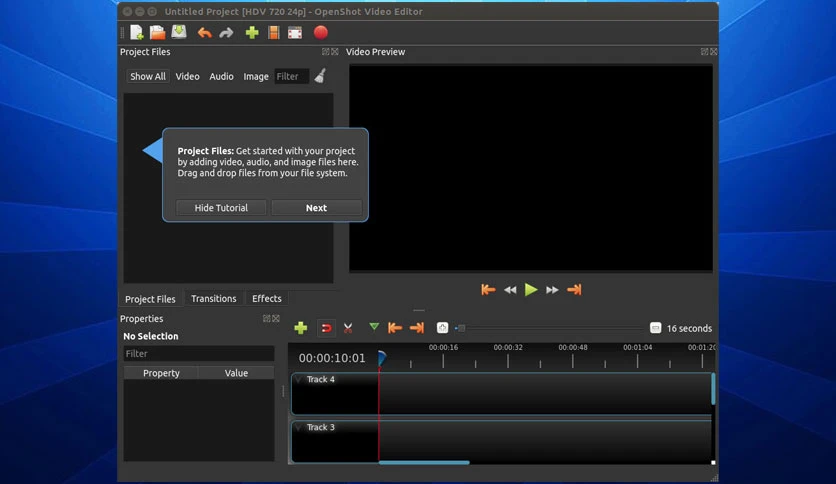
Task: Choose profile icon in main toolbar
Action: pyautogui.click(x=274, y=33)
